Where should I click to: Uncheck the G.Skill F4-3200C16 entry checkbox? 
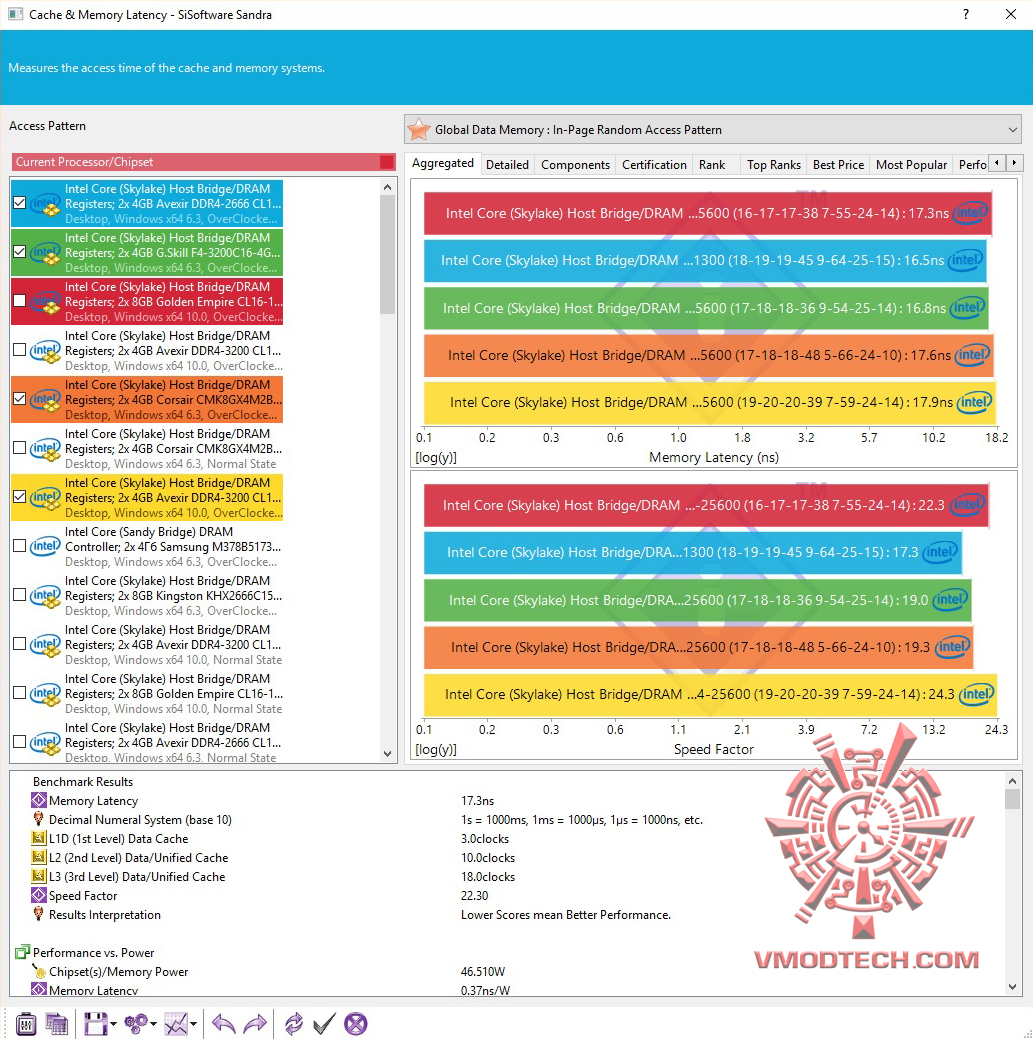(x=19, y=252)
